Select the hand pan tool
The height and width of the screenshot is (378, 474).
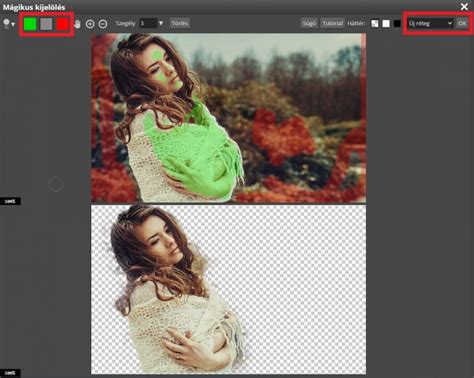click(x=77, y=24)
